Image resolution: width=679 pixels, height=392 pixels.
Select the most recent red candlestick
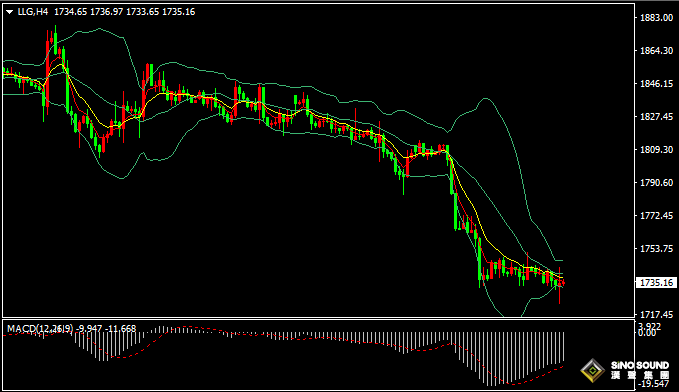563,283
